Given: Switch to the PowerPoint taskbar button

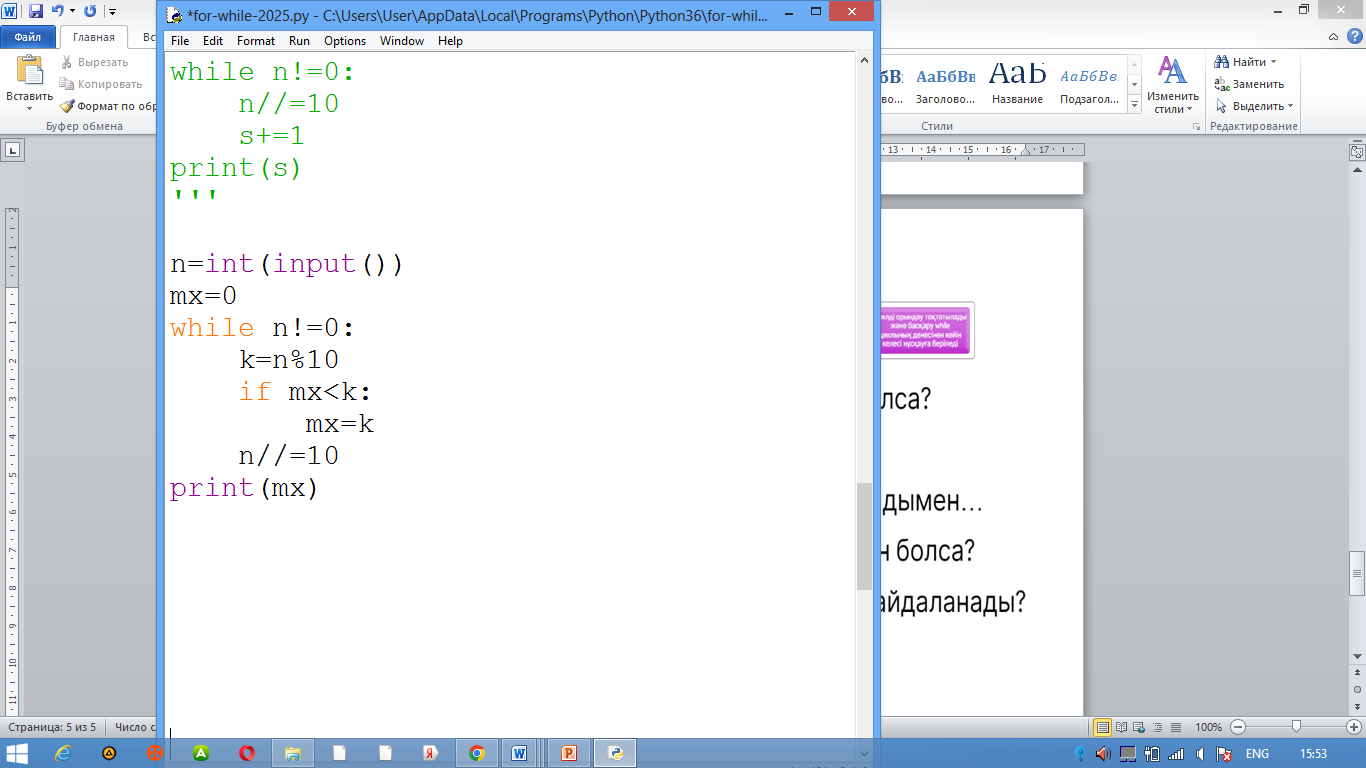Looking at the screenshot, I should click(569, 753).
